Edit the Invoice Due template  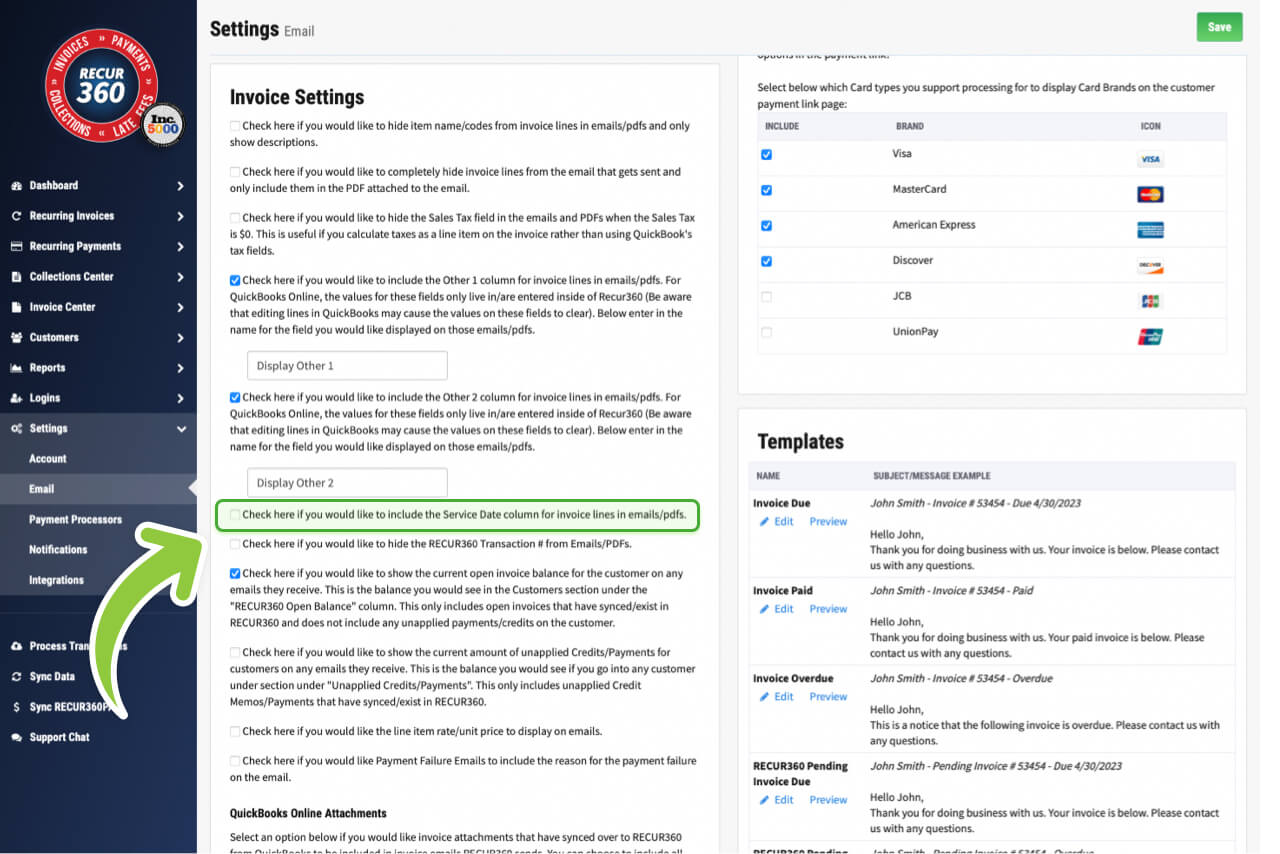(776, 522)
